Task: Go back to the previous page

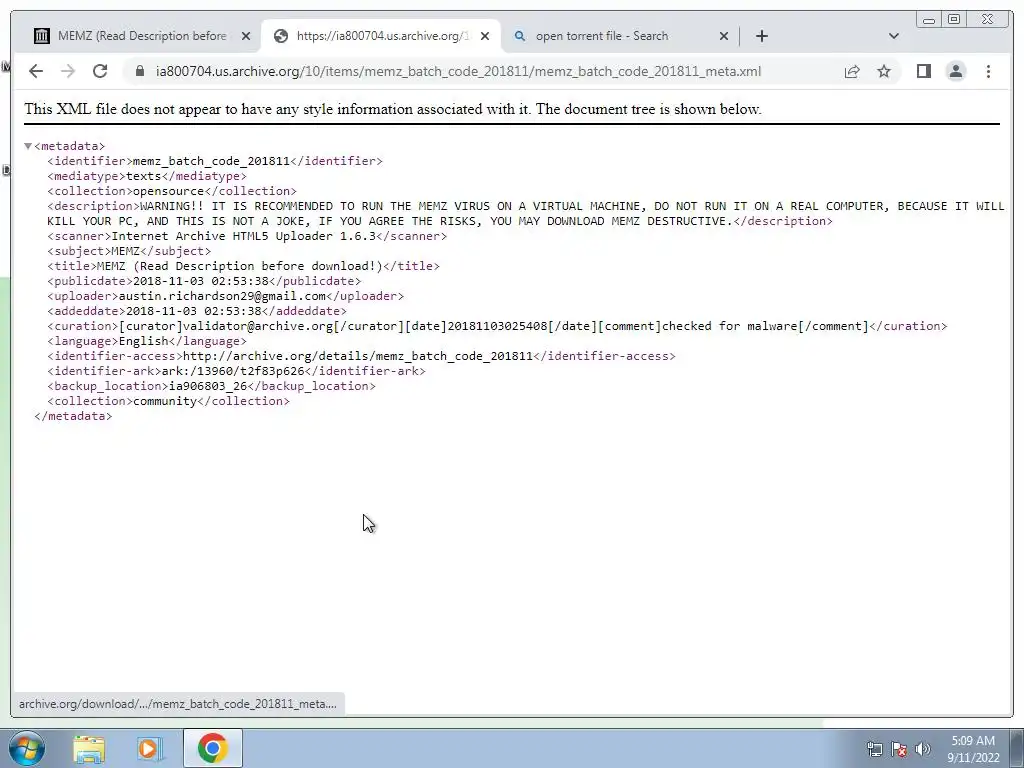Action: coord(36,71)
